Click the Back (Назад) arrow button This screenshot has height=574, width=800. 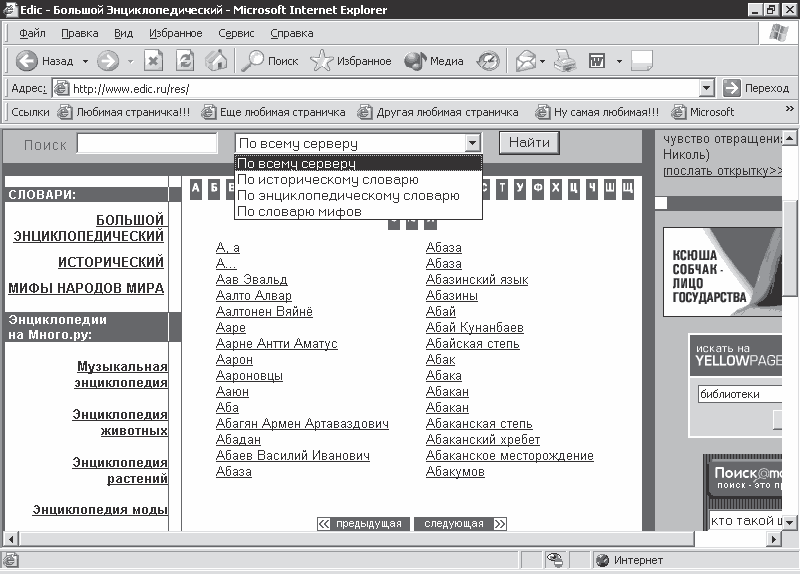pyautogui.click(x=27, y=61)
